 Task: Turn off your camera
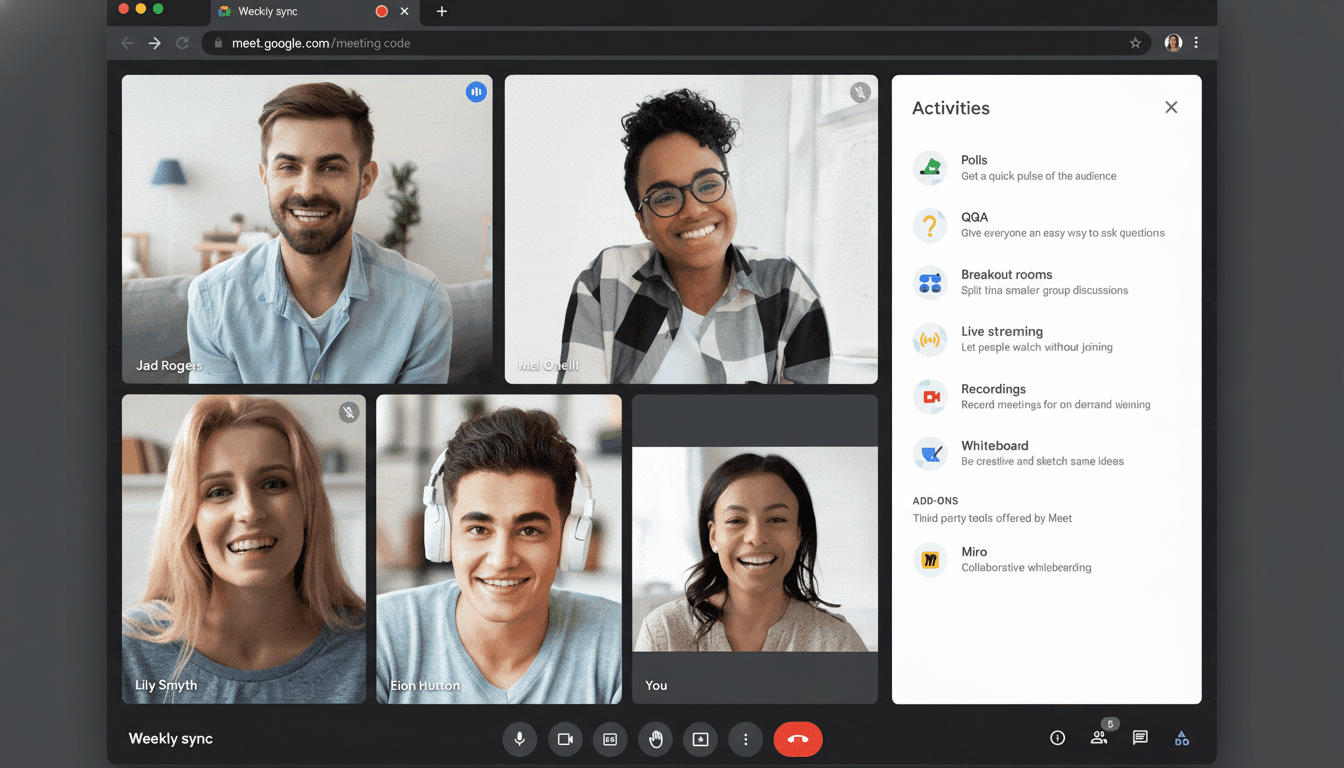point(565,739)
